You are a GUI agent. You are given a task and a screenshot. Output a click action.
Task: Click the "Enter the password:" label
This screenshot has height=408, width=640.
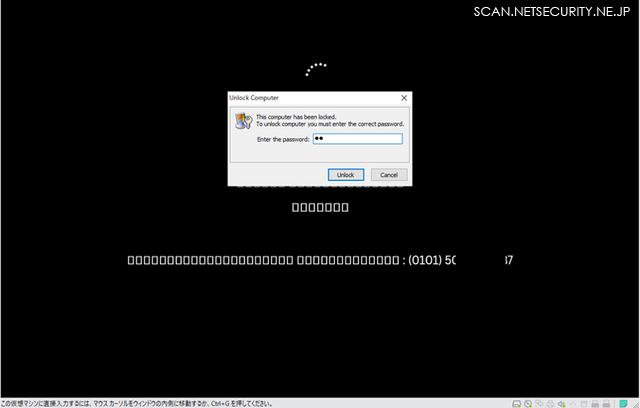point(283,139)
